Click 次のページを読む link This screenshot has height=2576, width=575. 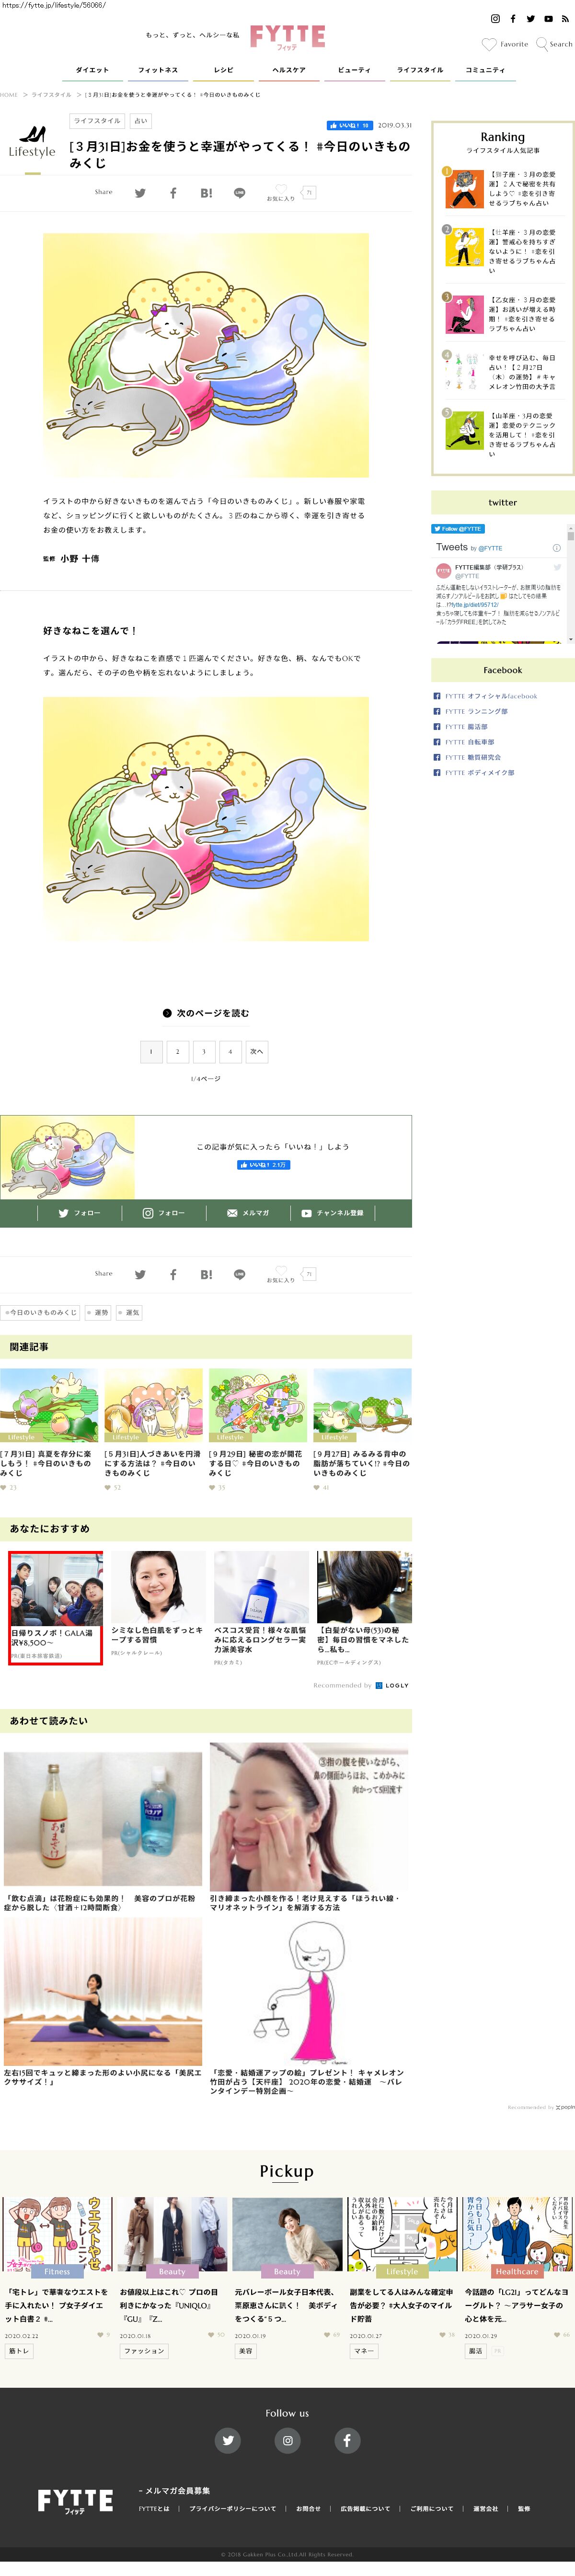[206, 1013]
